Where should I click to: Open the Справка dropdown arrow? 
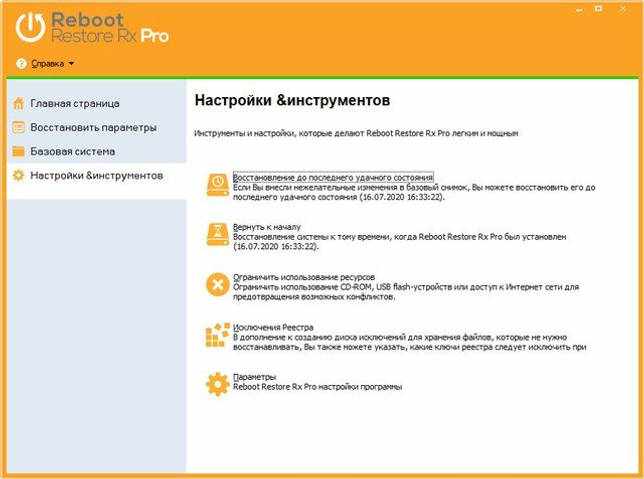(71, 64)
